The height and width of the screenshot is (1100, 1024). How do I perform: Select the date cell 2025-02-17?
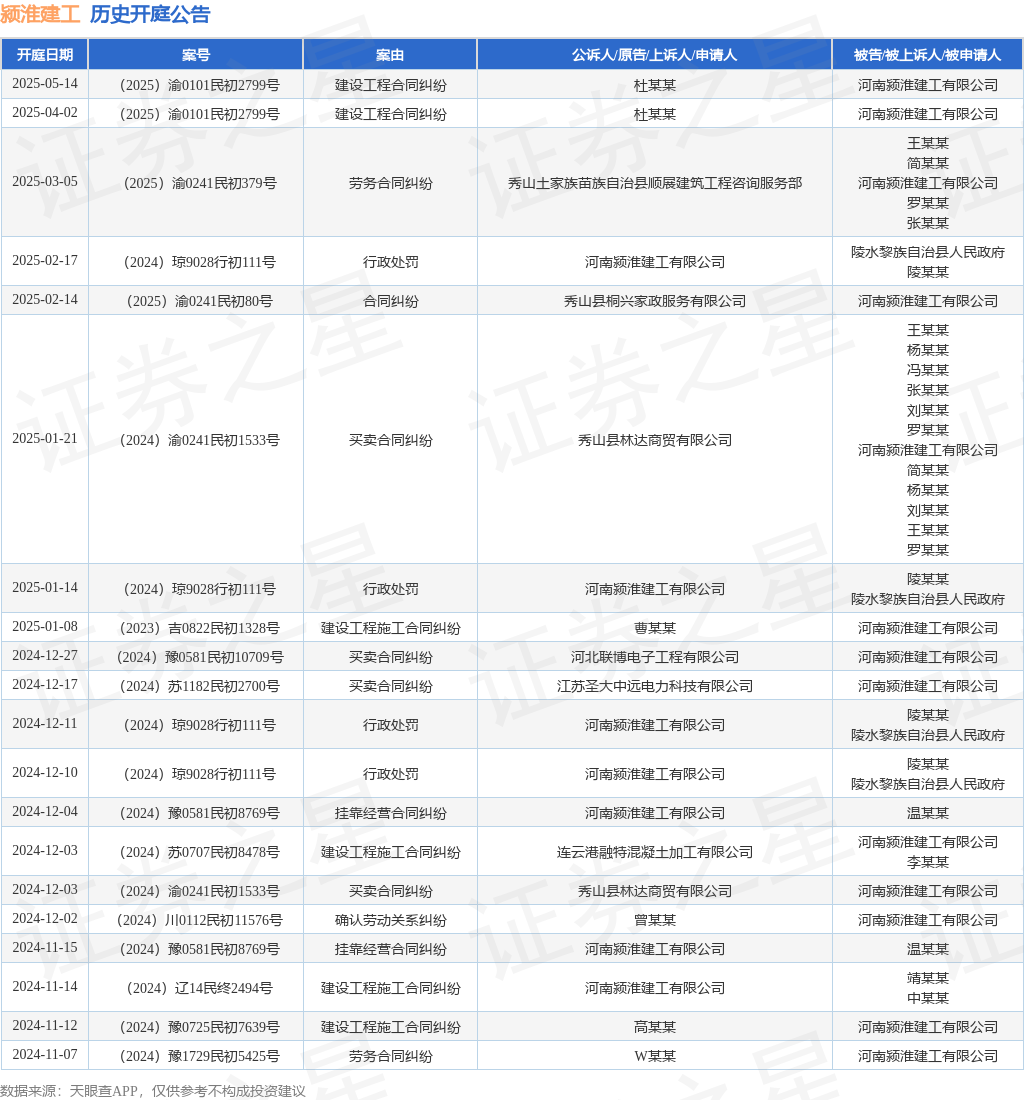pyautogui.click(x=45, y=260)
